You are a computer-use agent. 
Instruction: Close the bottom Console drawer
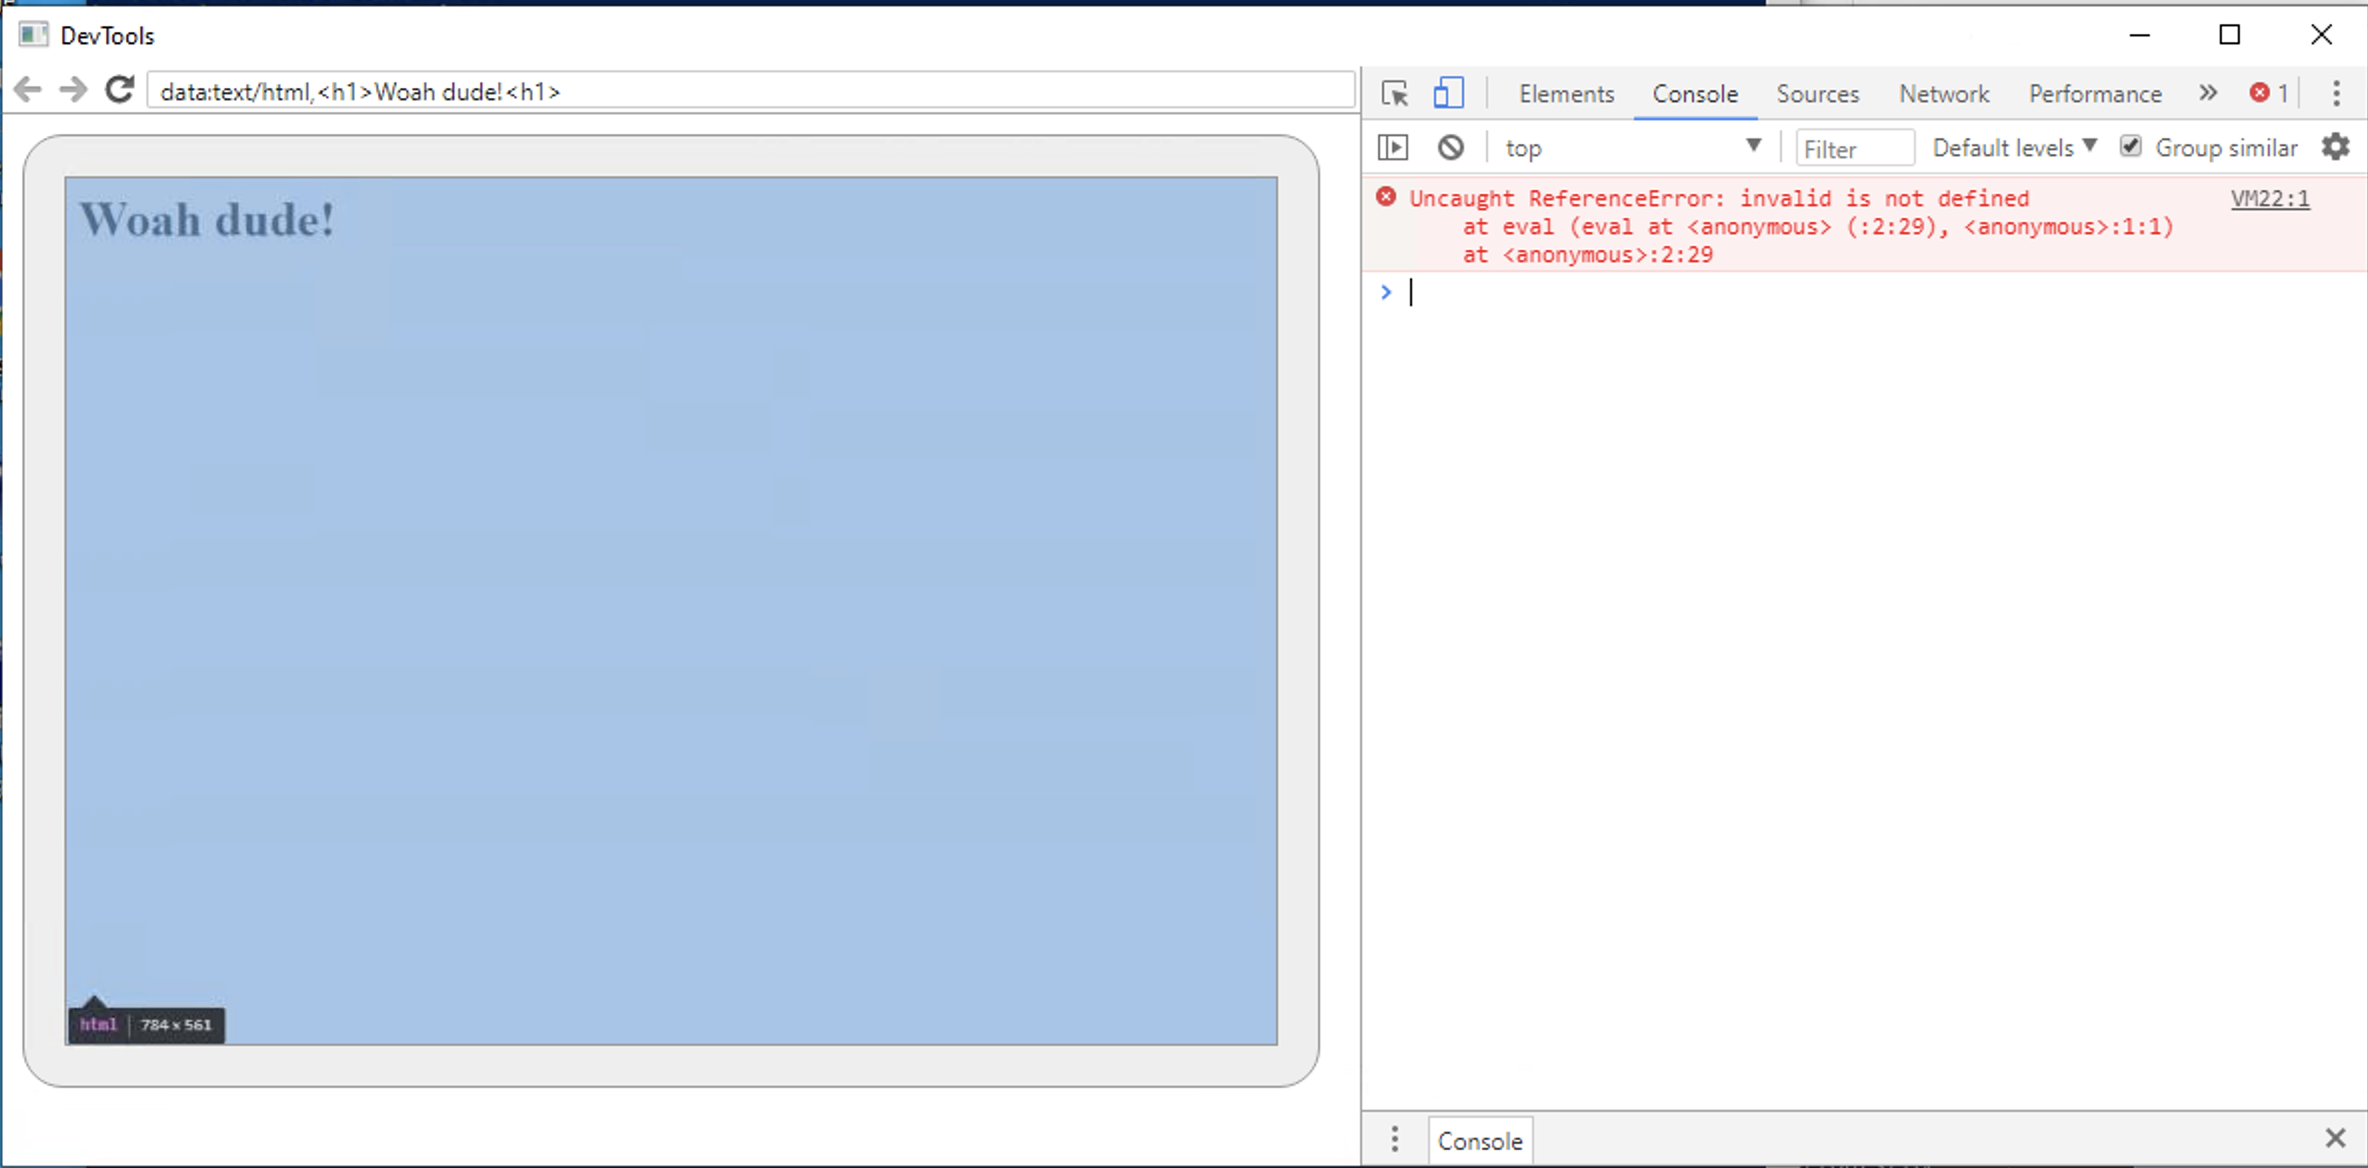coord(2335,1138)
